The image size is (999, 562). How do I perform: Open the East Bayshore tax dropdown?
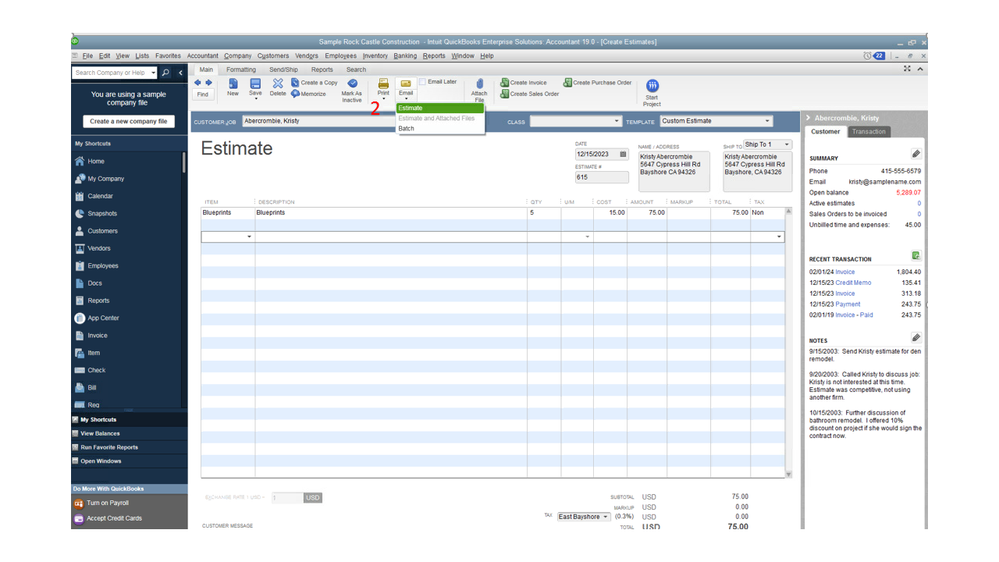(583, 517)
